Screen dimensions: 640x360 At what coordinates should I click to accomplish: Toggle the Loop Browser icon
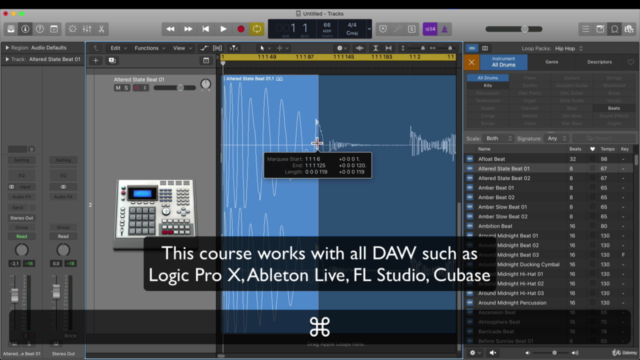(x=614, y=29)
